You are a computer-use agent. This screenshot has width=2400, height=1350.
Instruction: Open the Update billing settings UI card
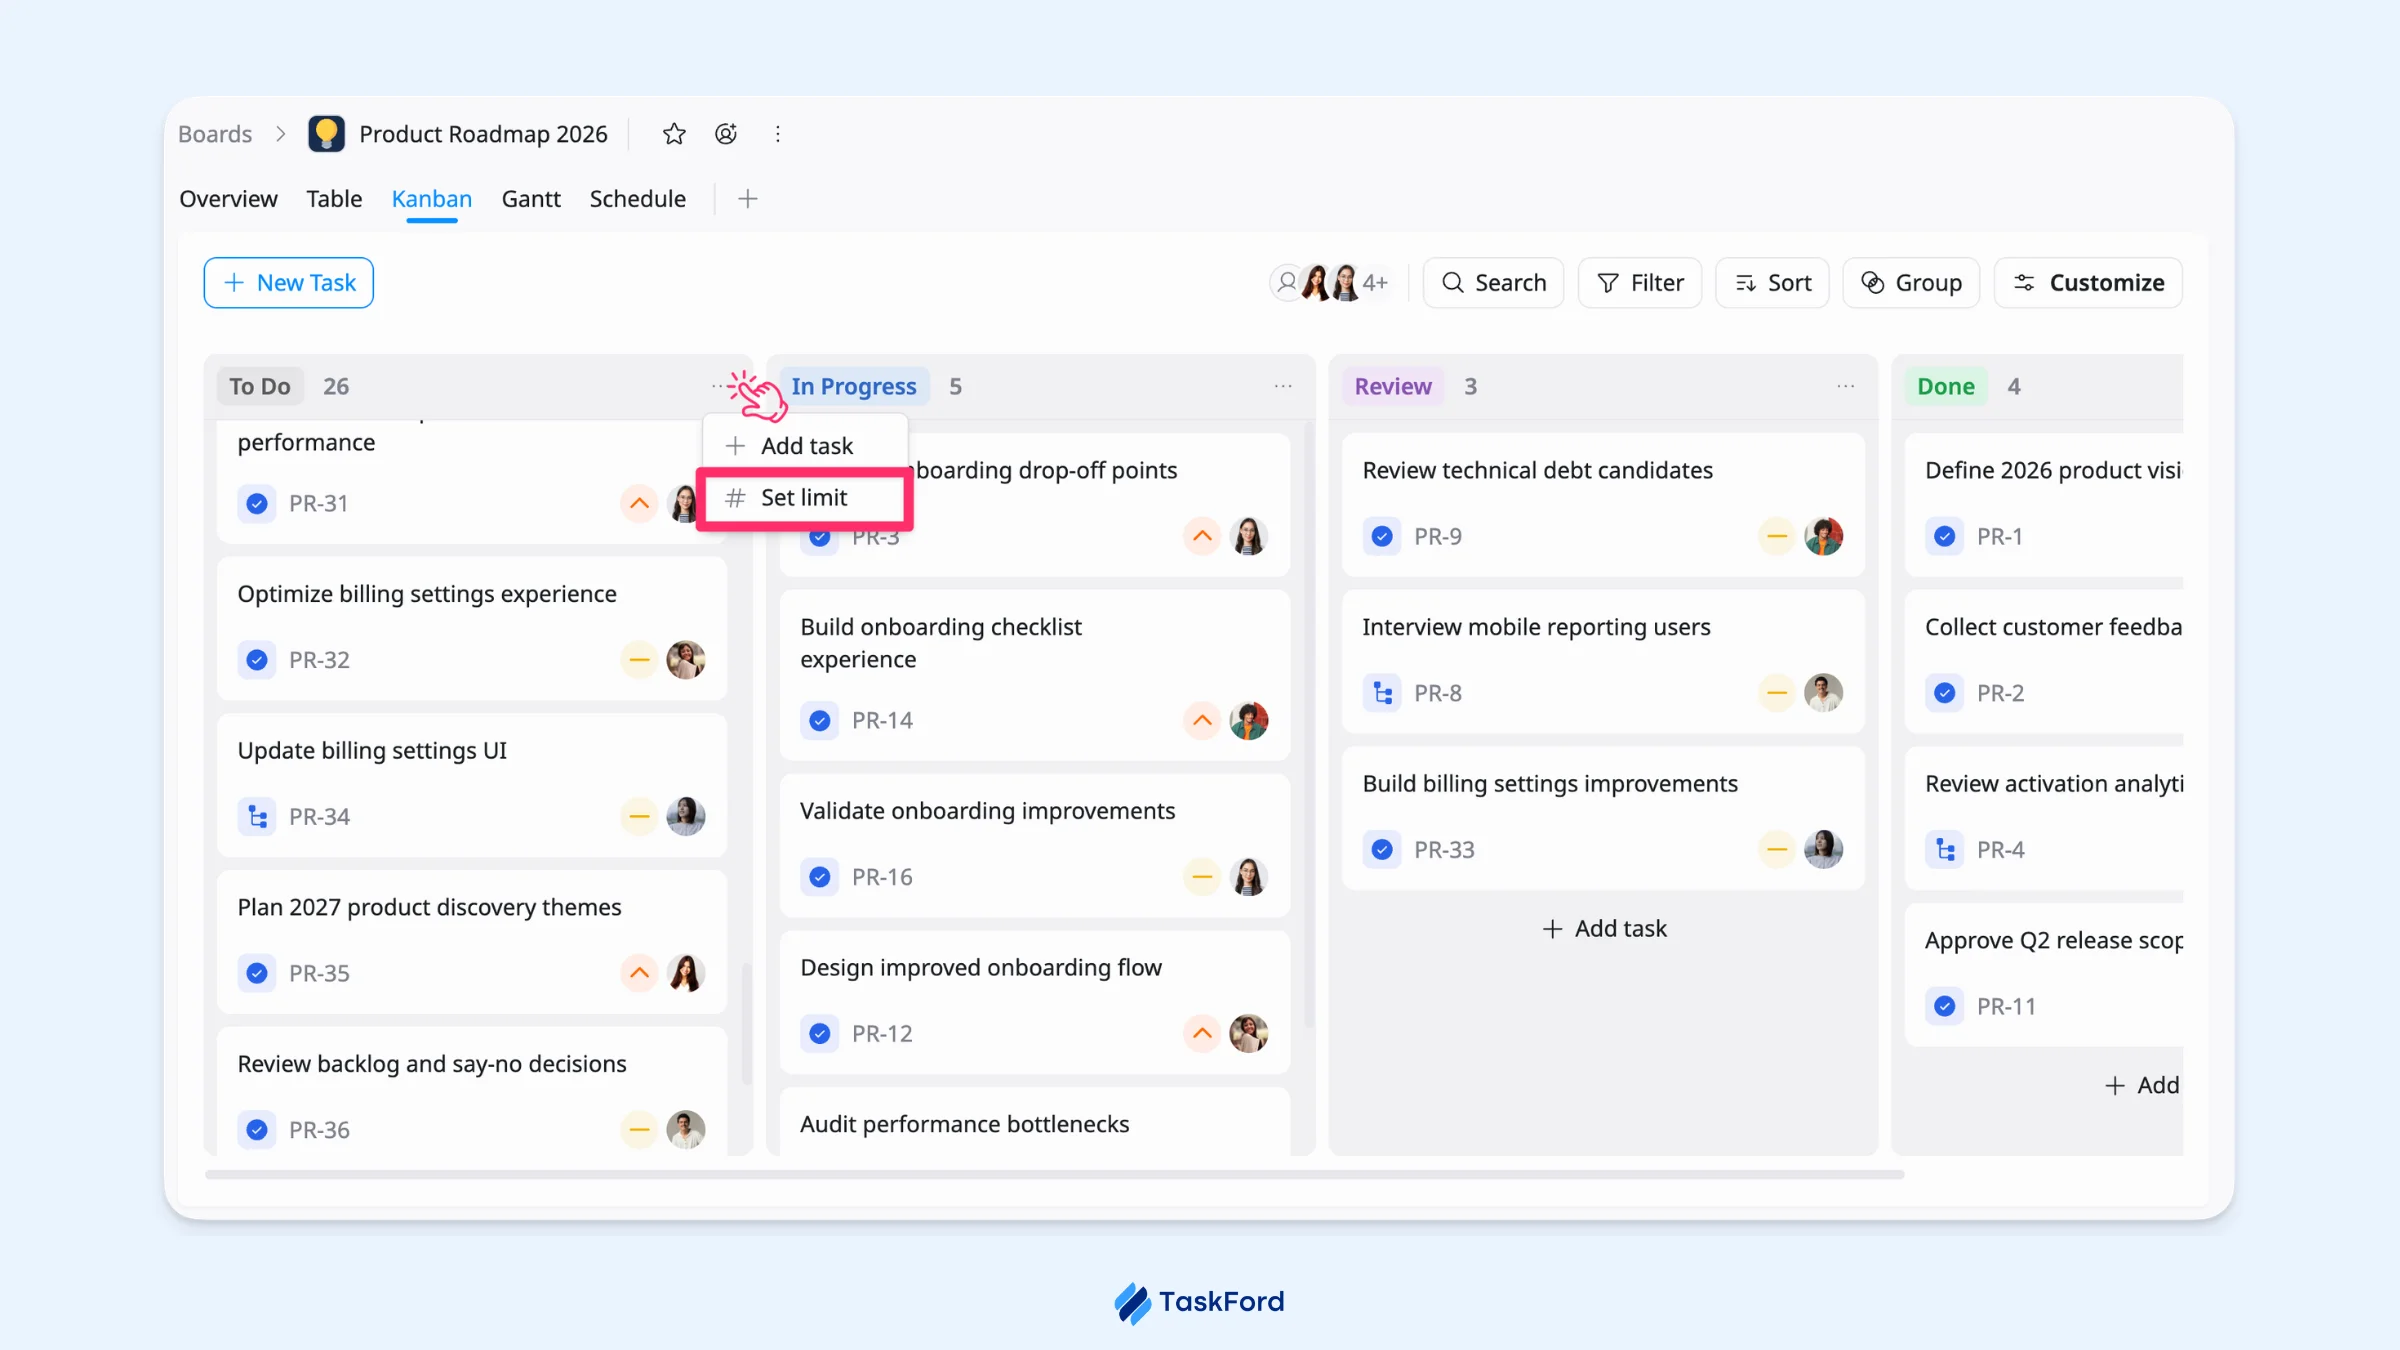click(x=472, y=785)
